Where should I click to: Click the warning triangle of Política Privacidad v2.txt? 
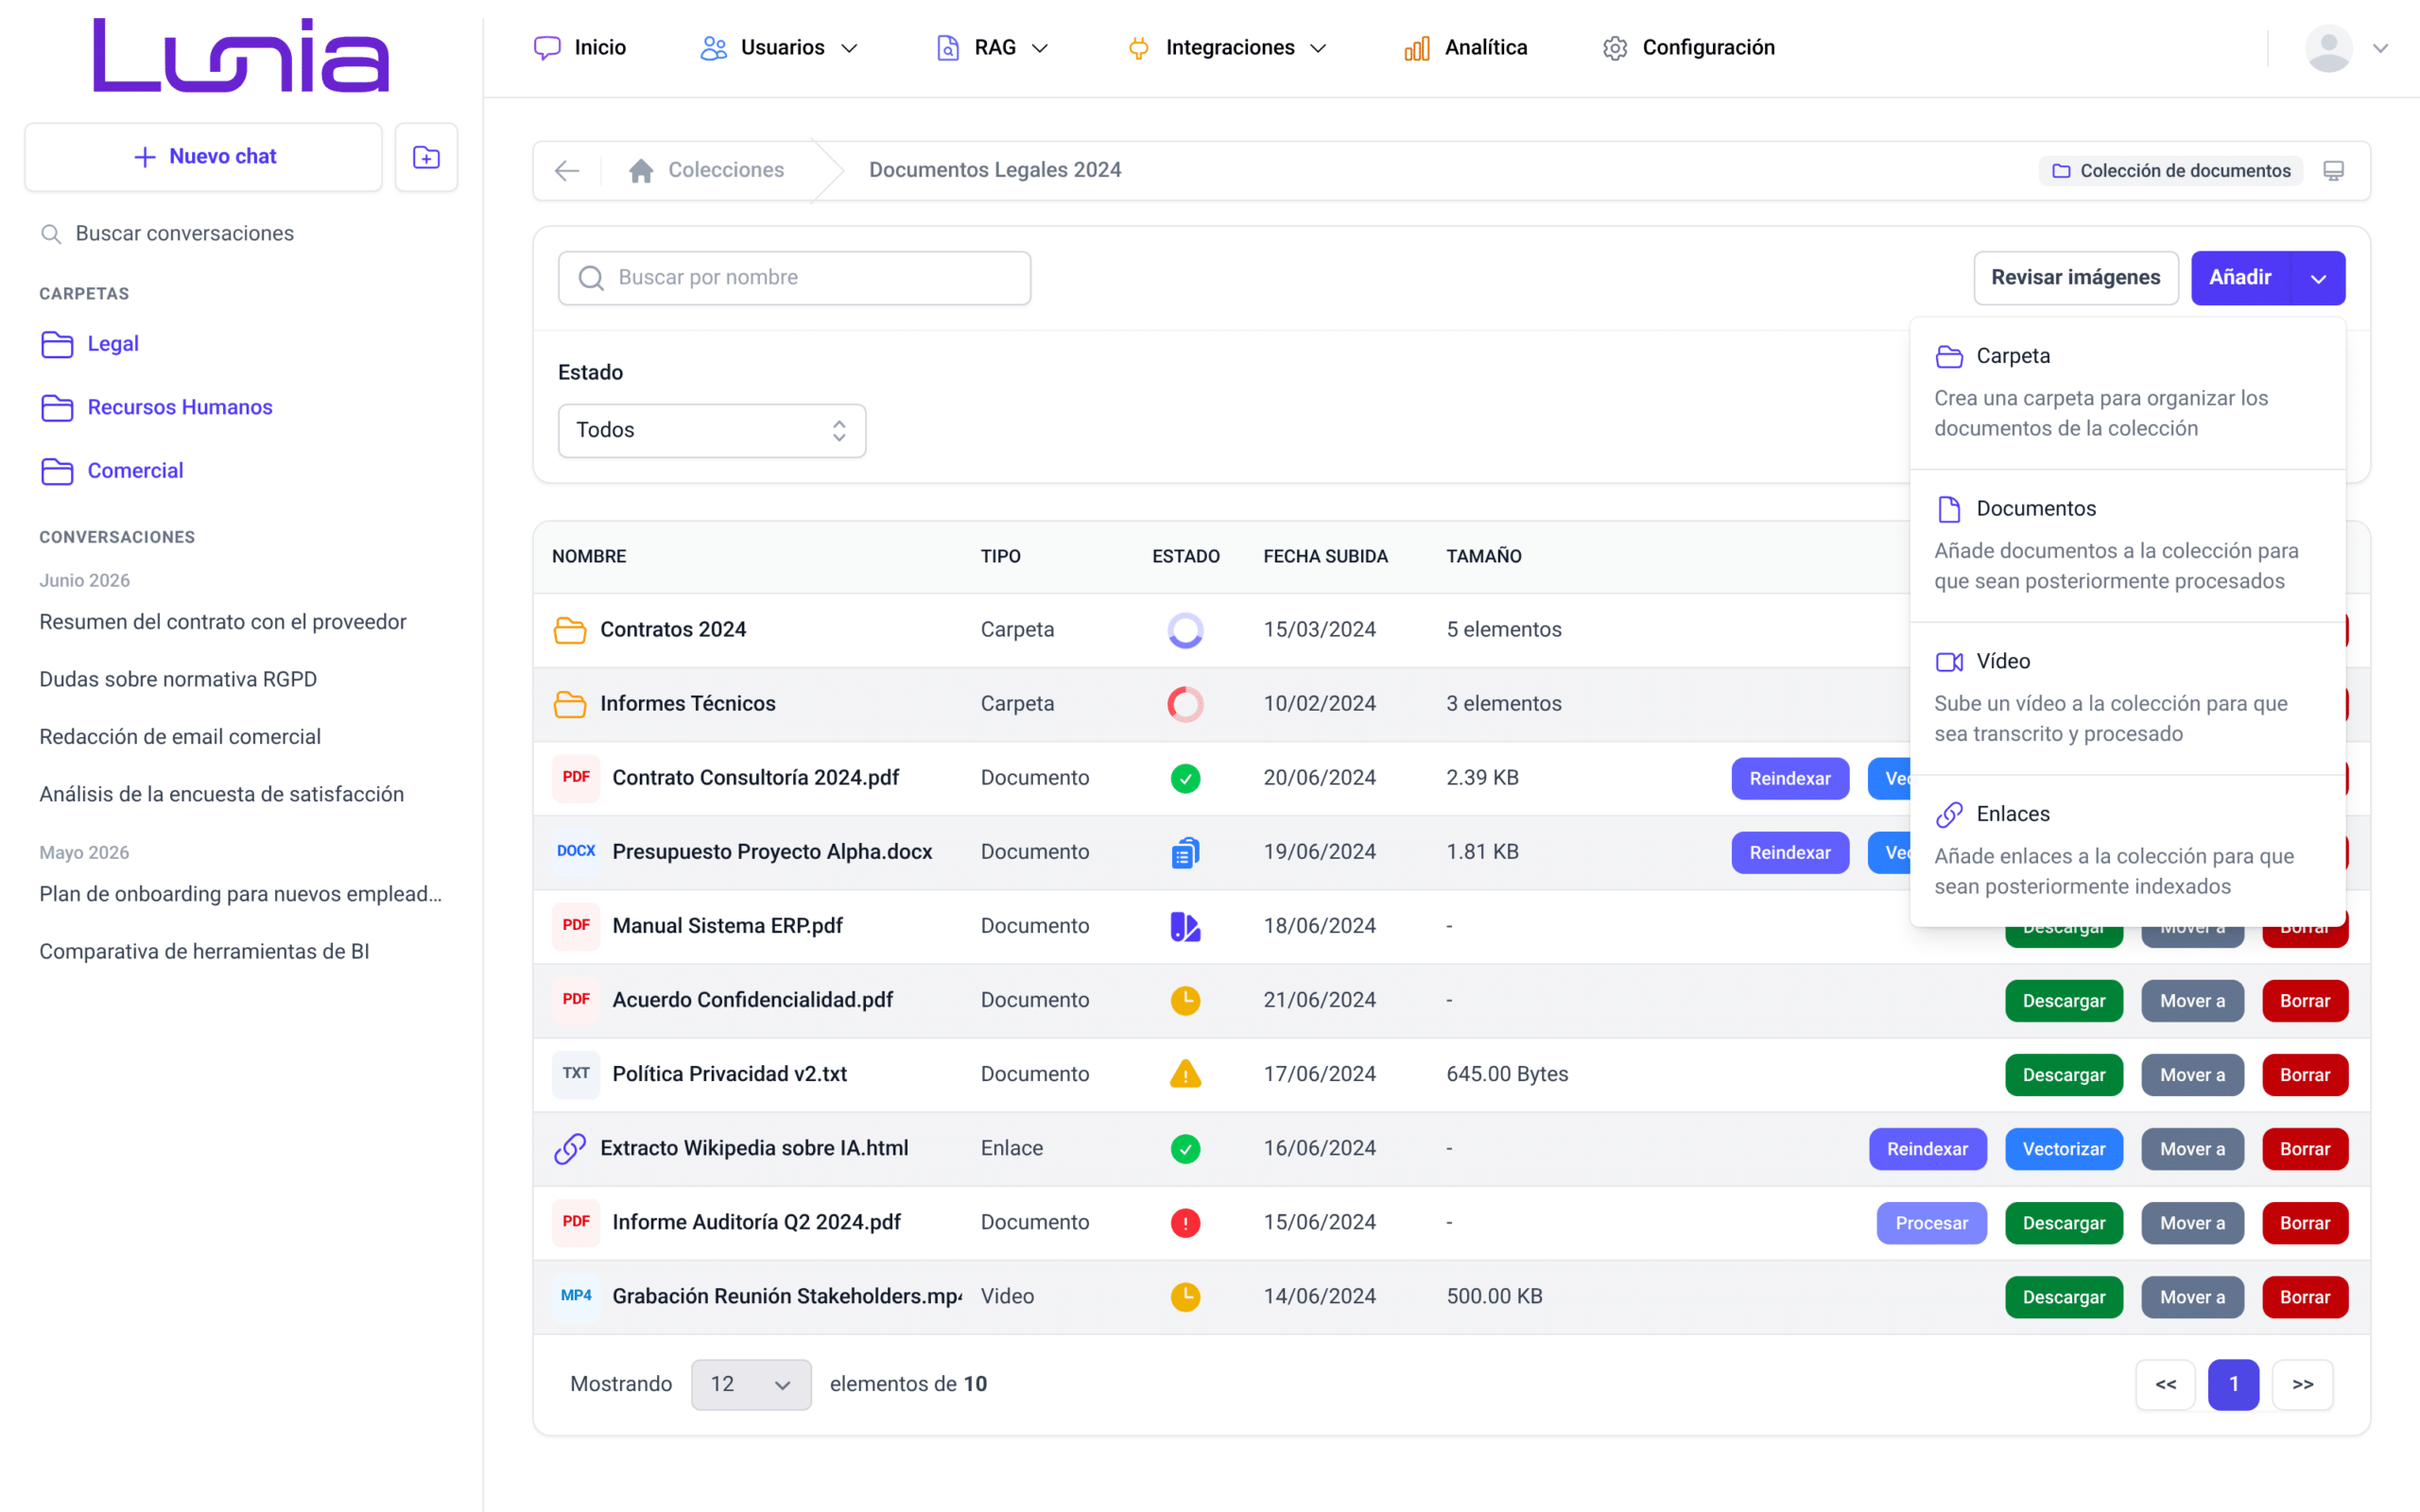click(x=1185, y=1074)
